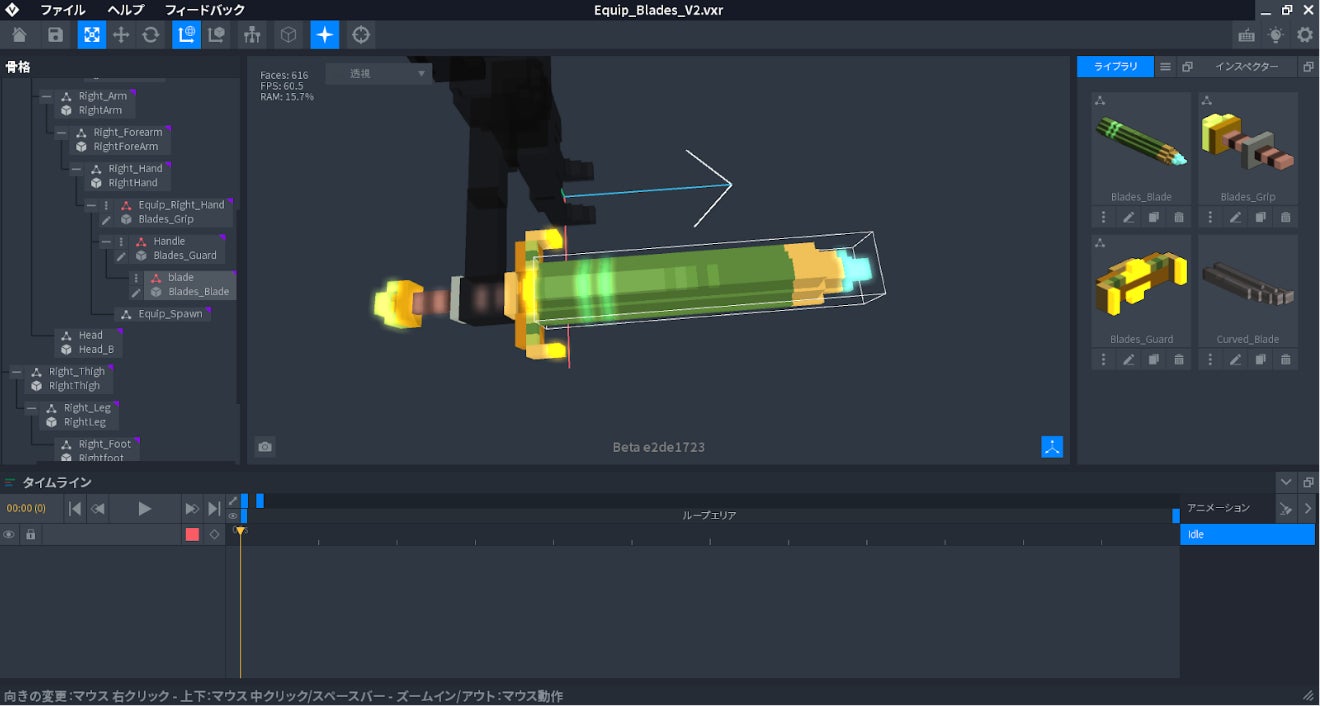Collapse the Right_Forearm tree node

[x=61, y=132]
